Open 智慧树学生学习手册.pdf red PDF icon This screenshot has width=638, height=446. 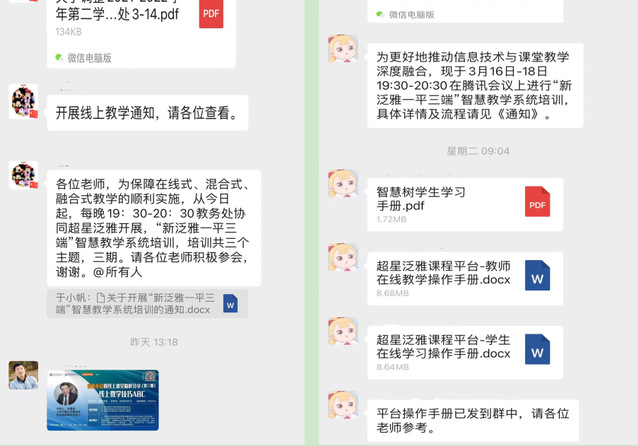pyautogui.click(x=537, y=201)
